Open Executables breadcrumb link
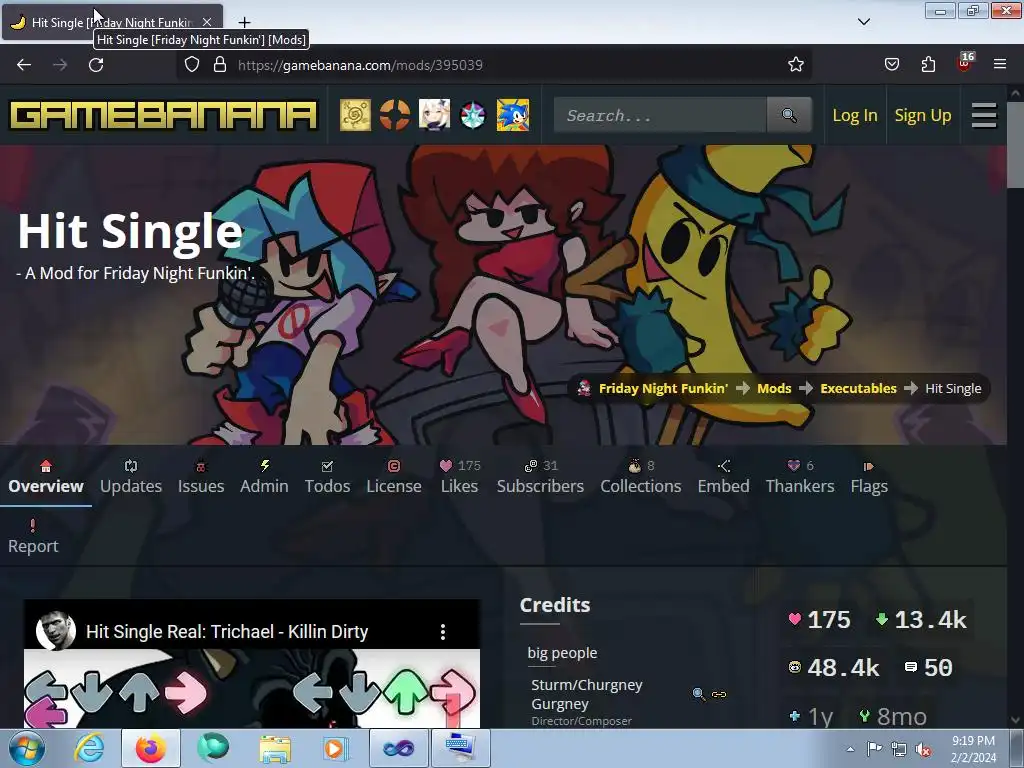Screen dimensions: 1024x768 click(x=858, y=389)
